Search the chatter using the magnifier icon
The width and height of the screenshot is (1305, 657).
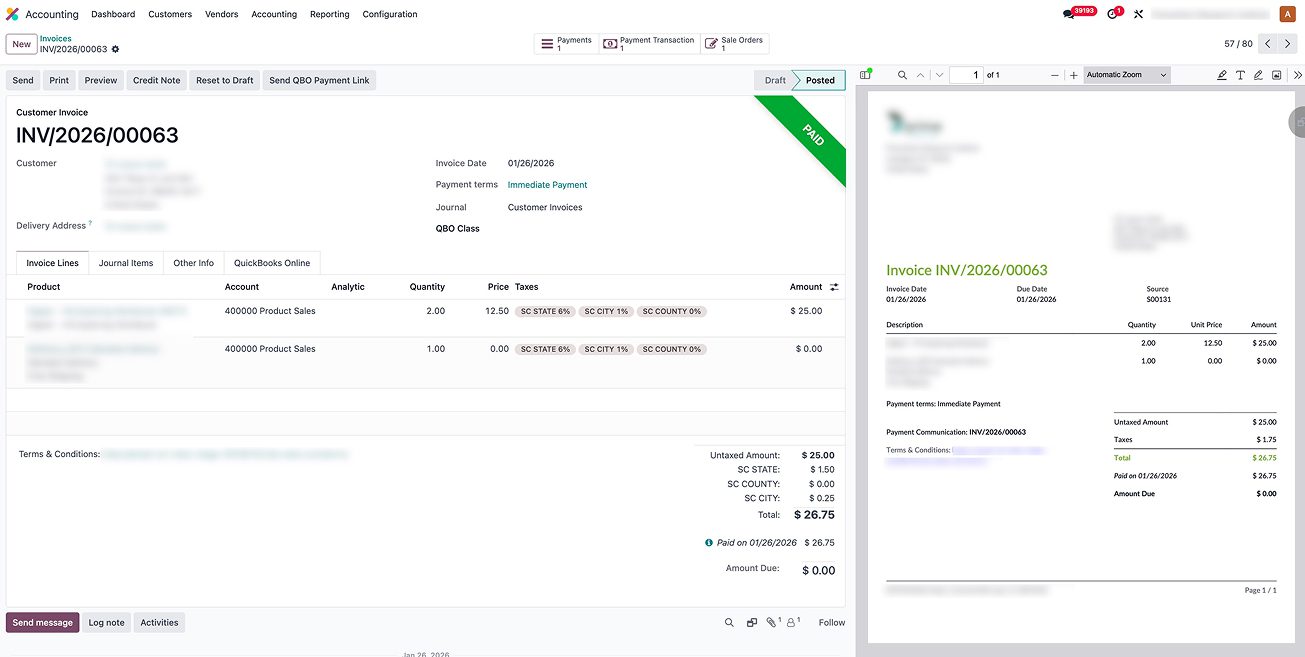coord(729,623)
